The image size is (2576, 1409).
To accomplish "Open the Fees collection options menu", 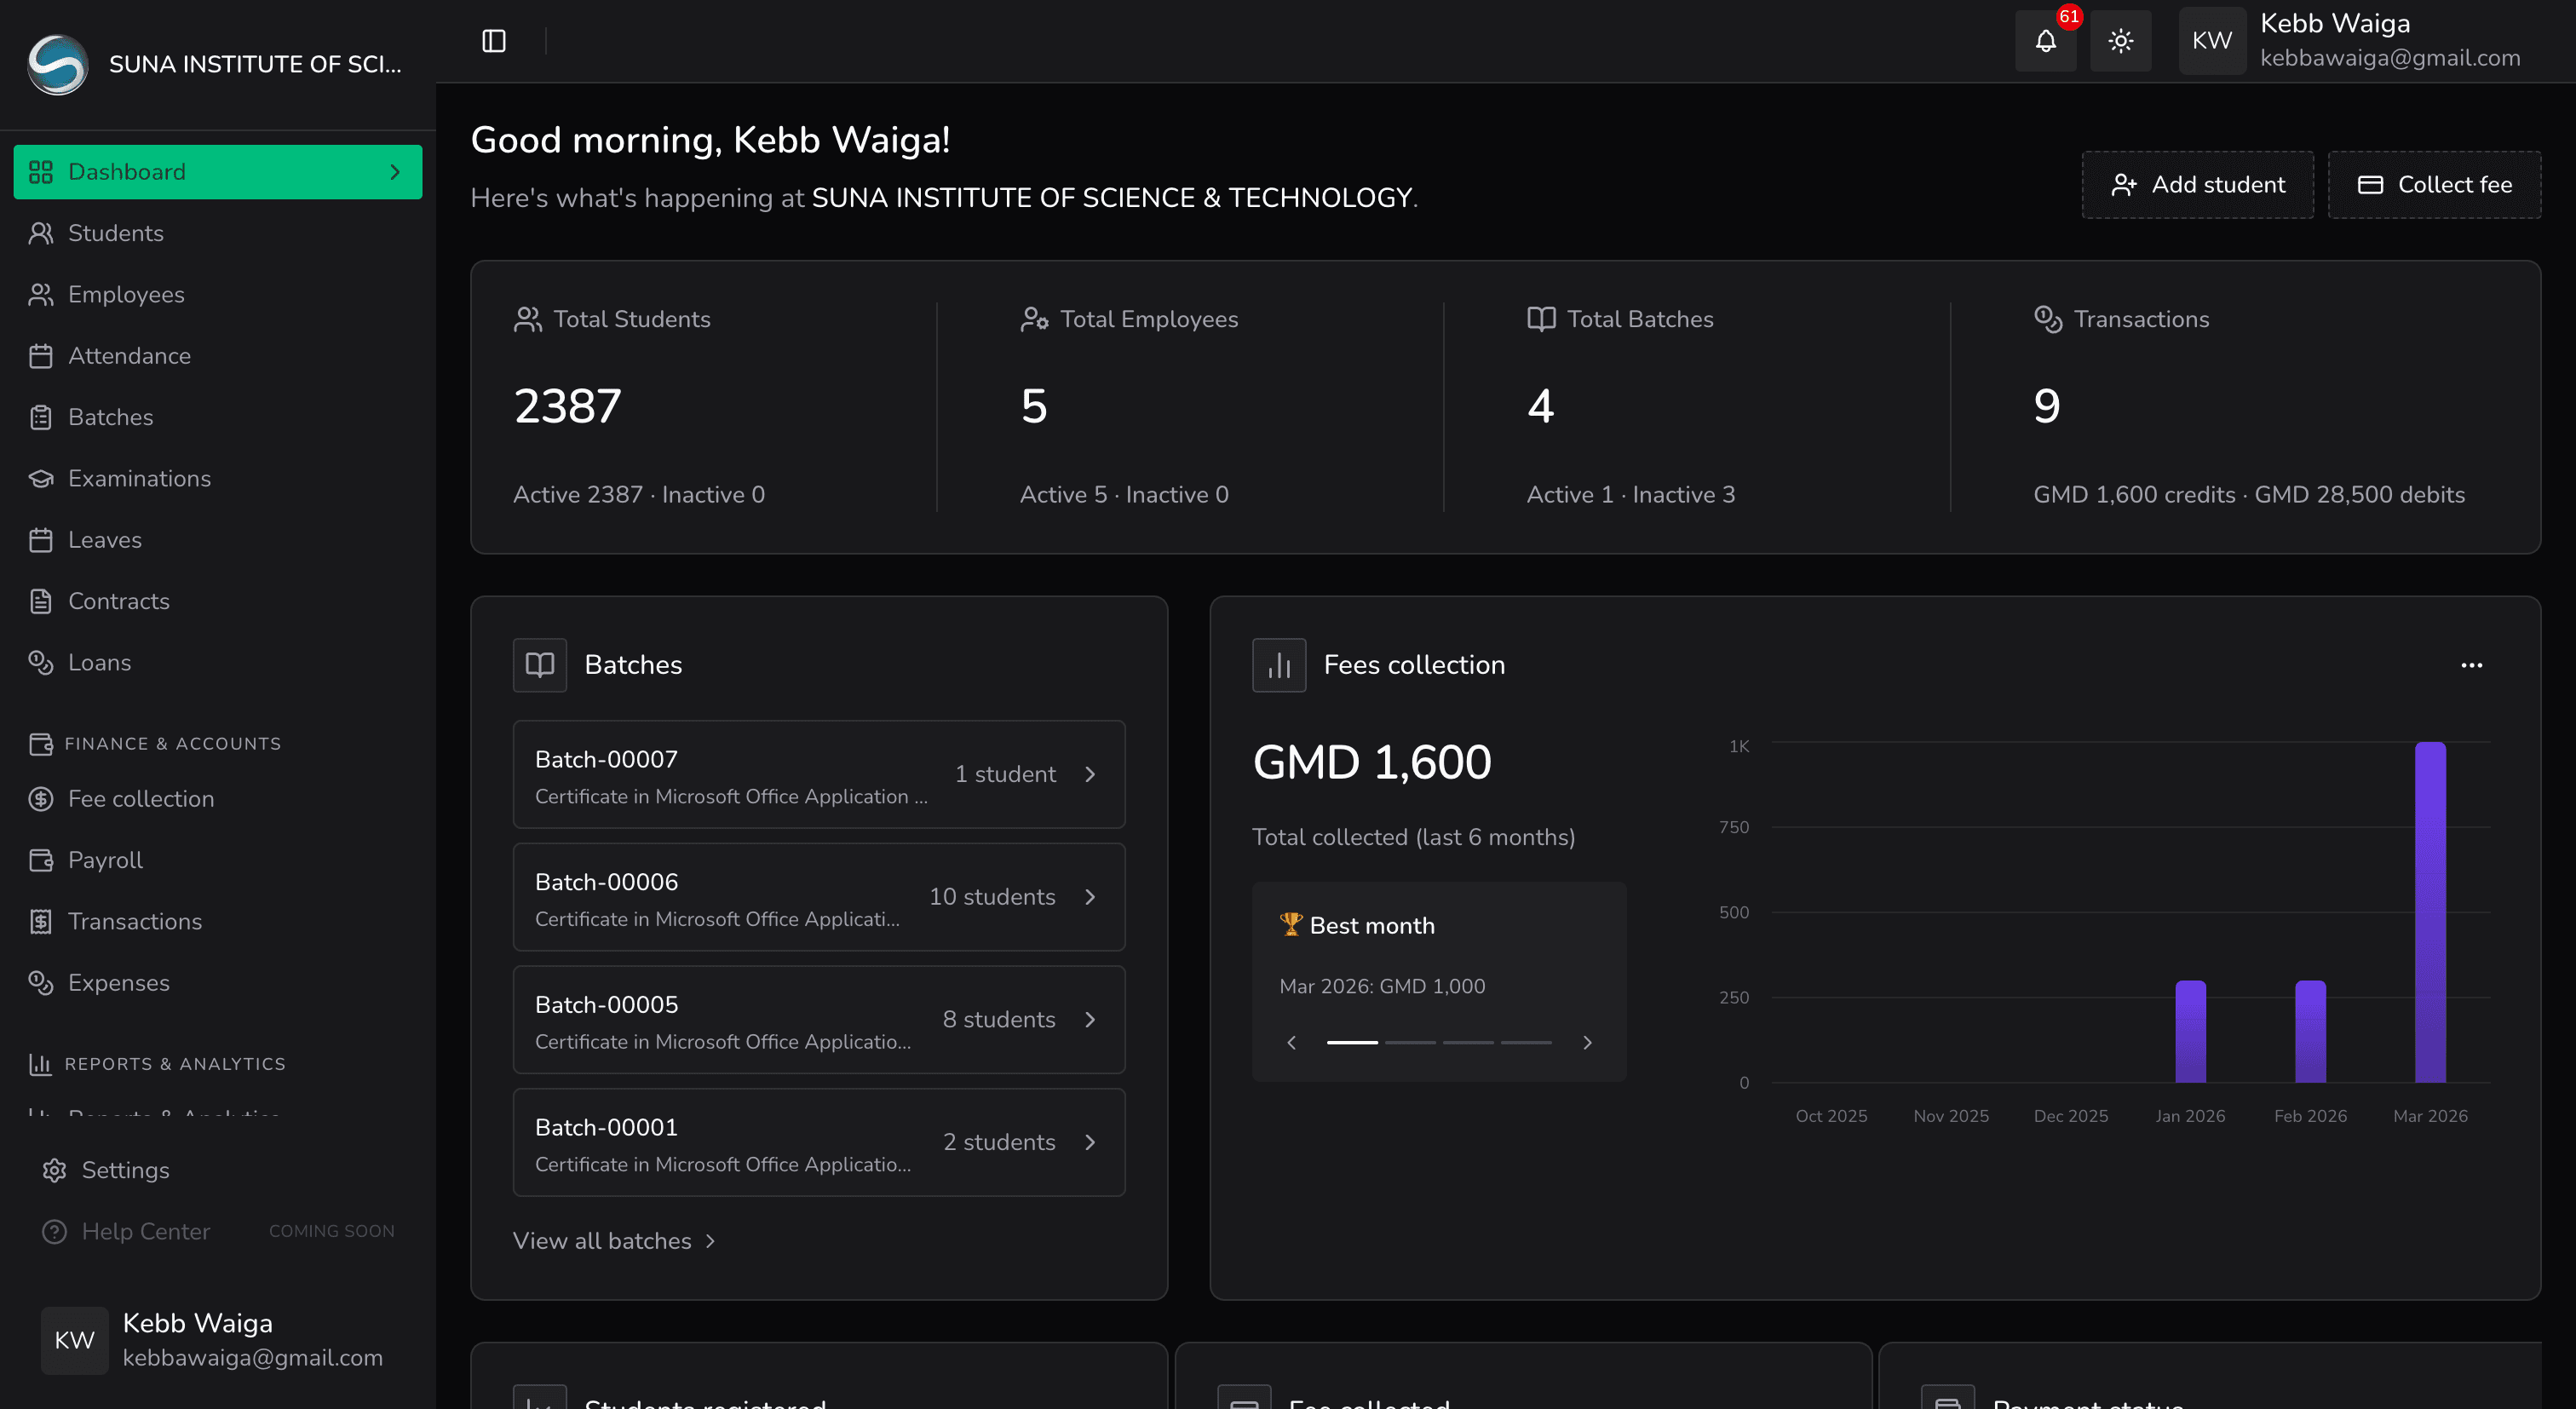I will pyautogui.click(x=2472, y=665).
